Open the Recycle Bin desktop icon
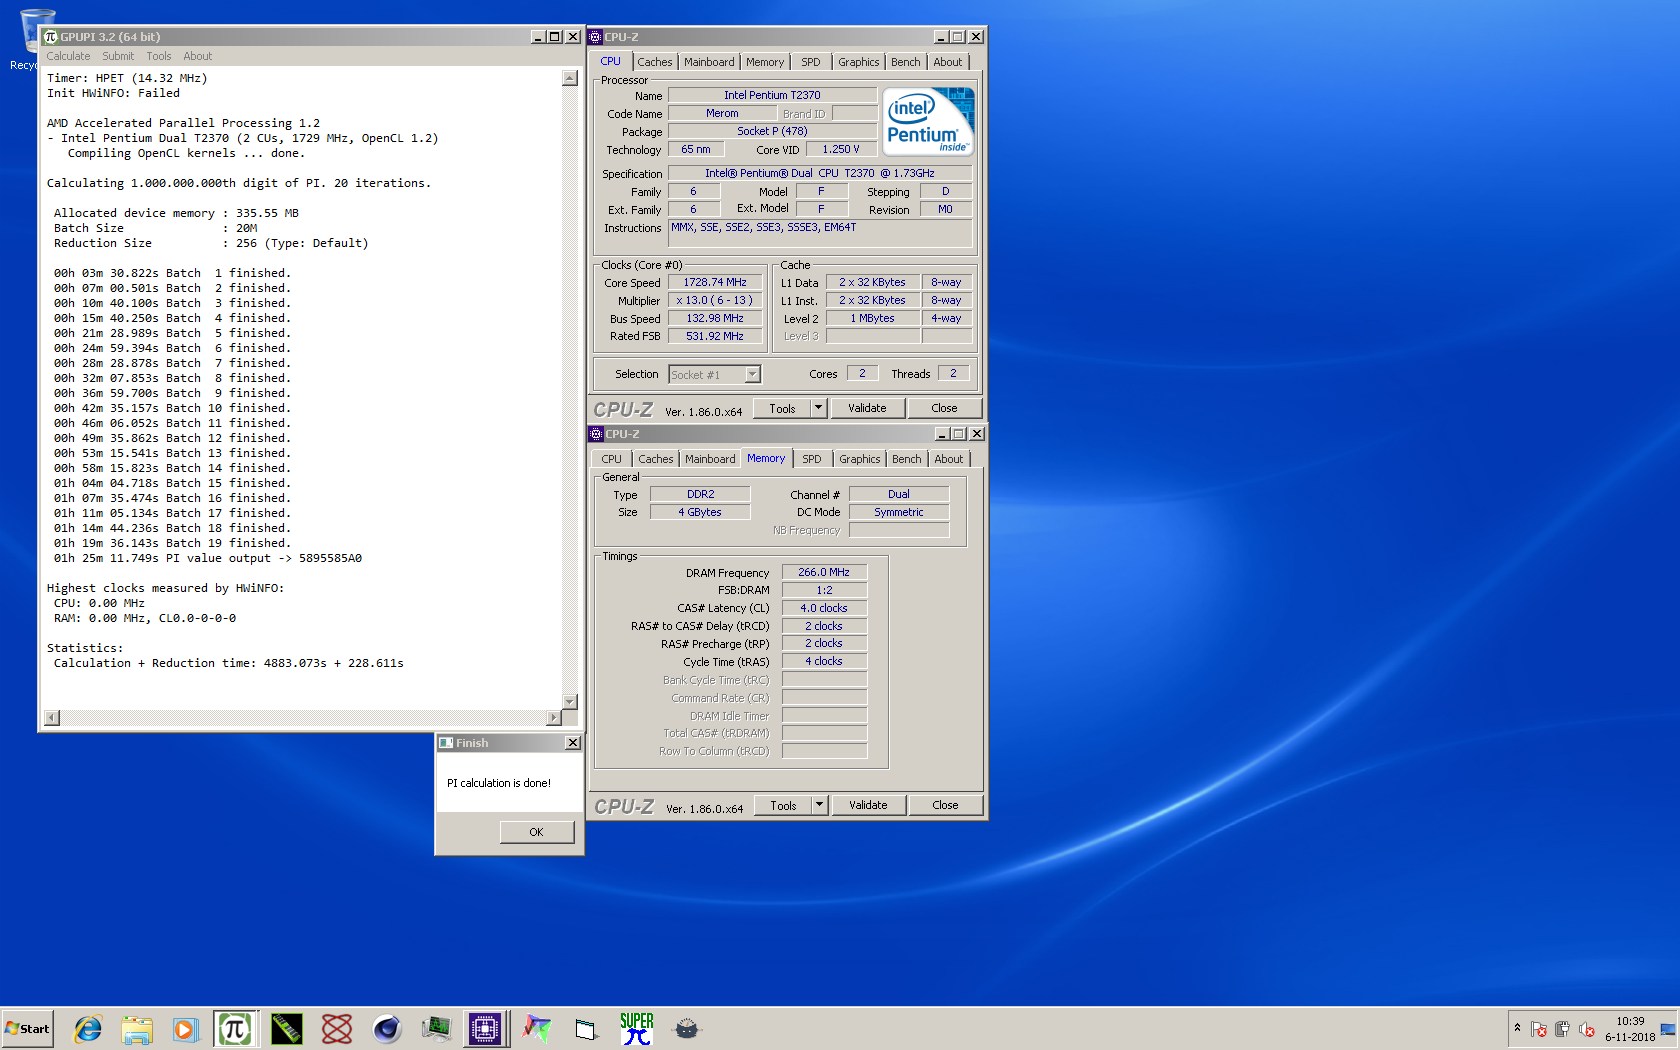 pos(37,40)
